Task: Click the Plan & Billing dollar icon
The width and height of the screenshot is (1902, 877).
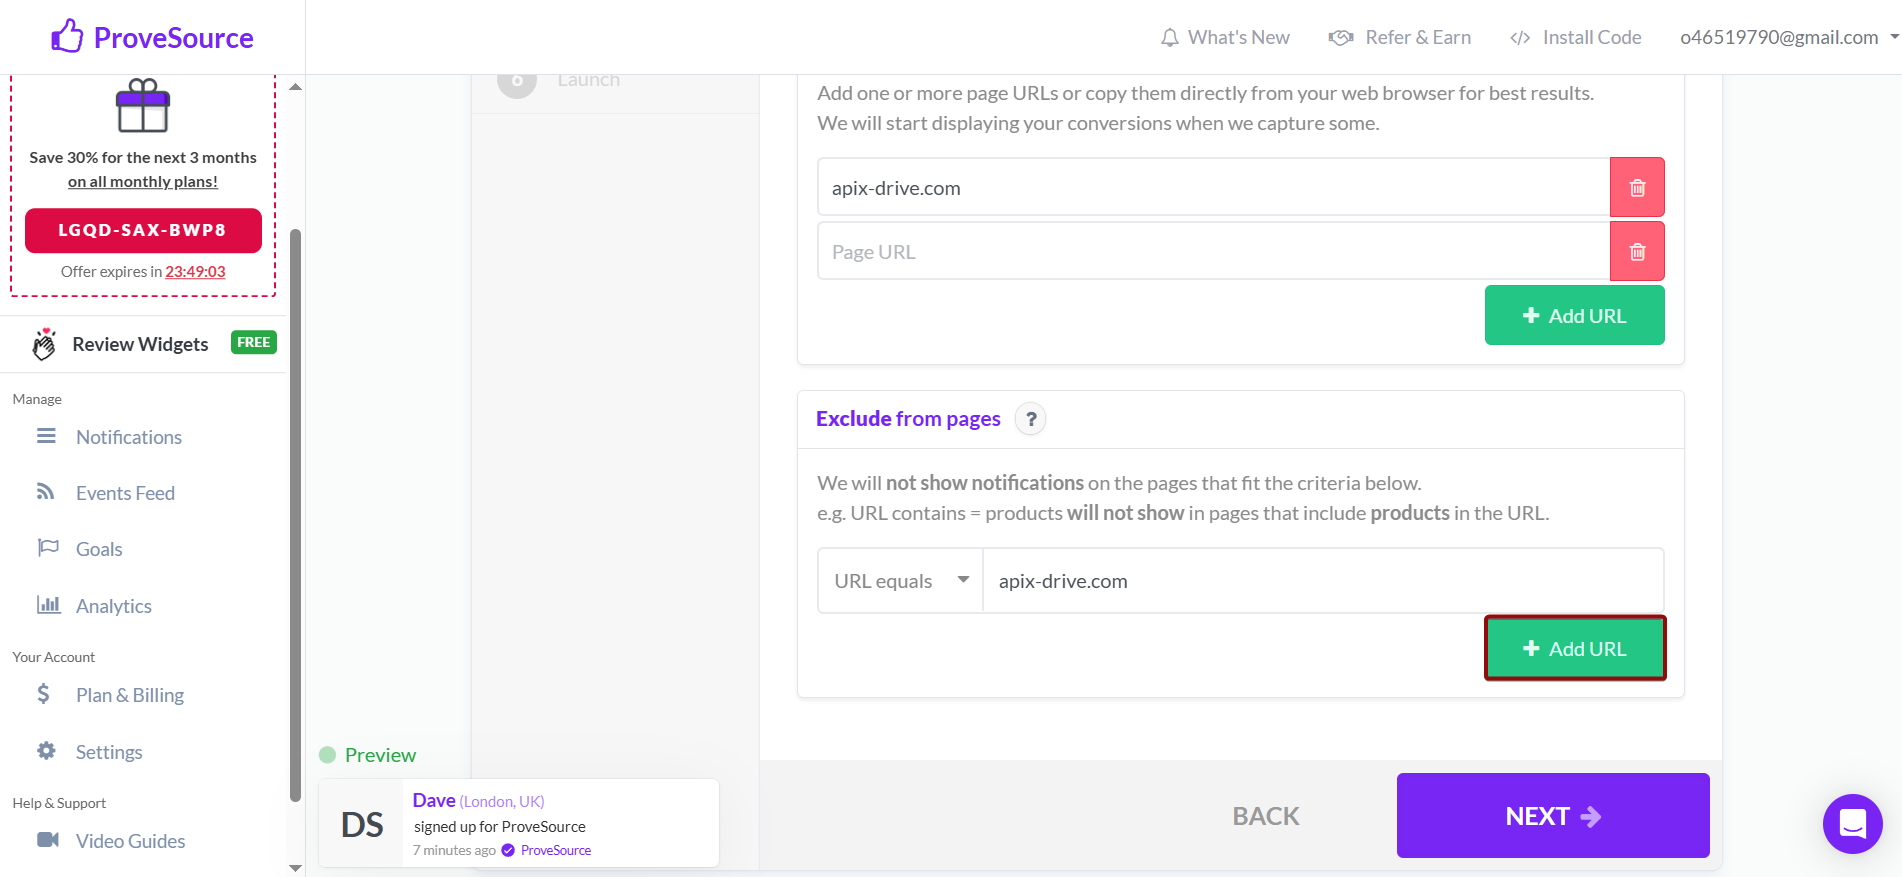Action: coord(43,694)
